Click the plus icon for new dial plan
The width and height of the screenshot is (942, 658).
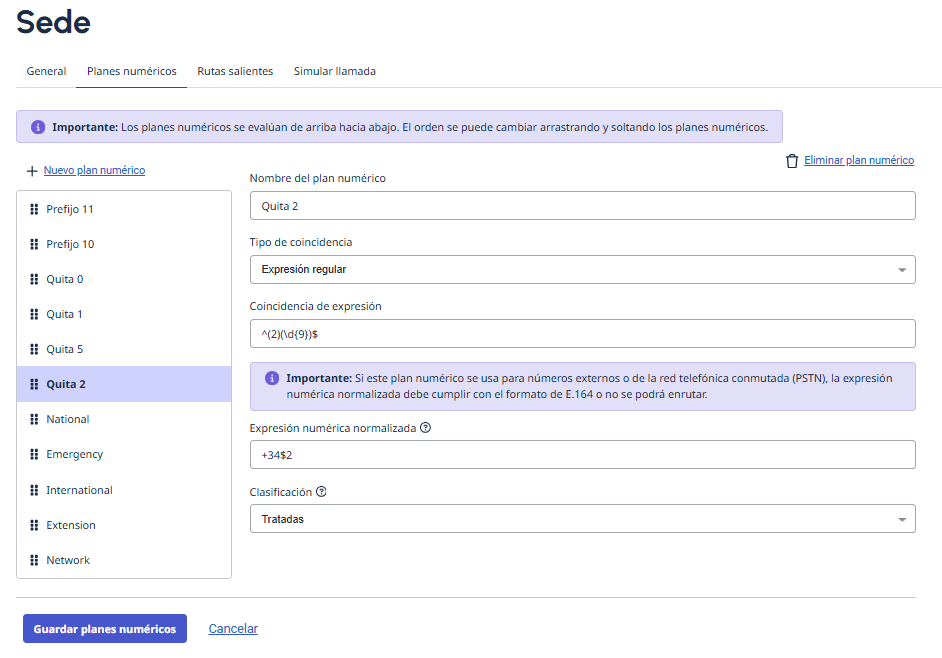click(x=32, y=171)
